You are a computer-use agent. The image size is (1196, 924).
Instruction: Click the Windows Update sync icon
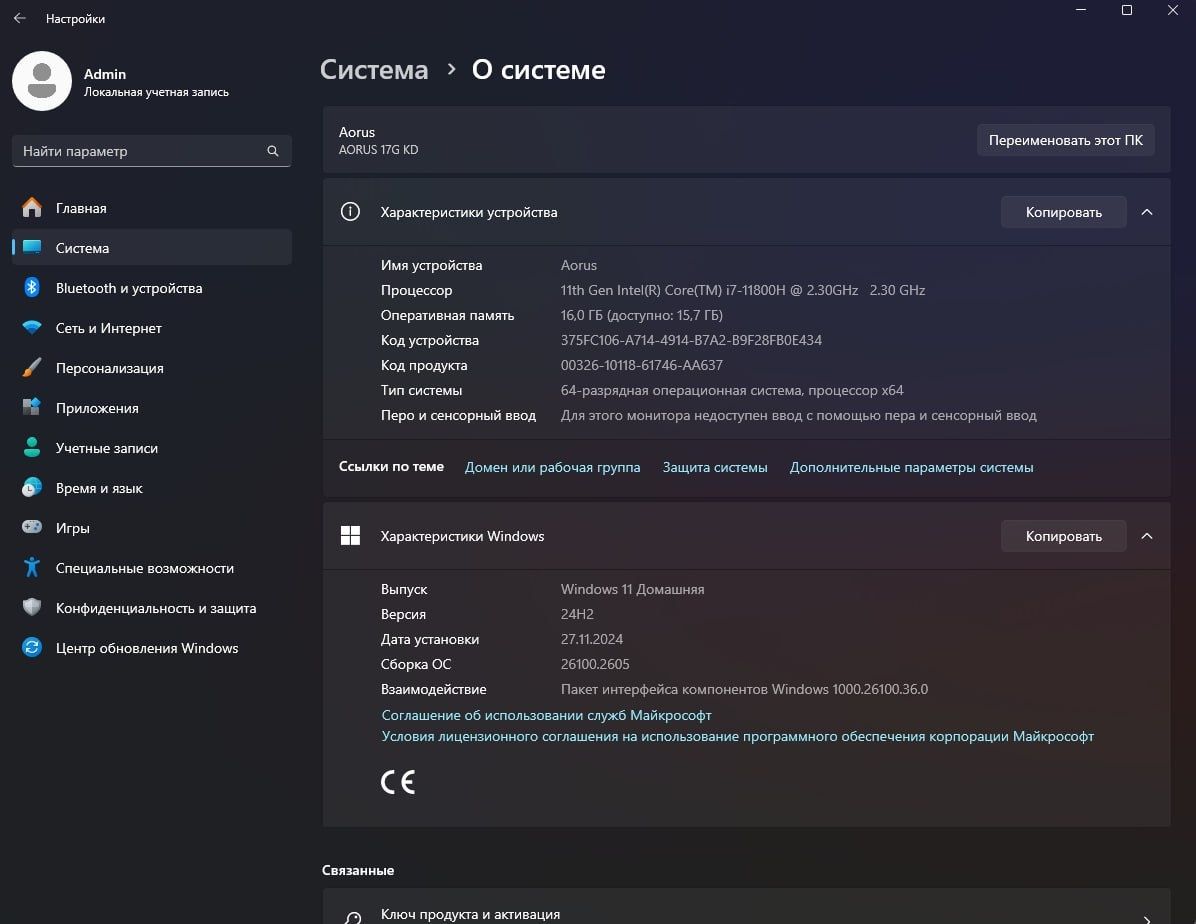pos(32,648)
